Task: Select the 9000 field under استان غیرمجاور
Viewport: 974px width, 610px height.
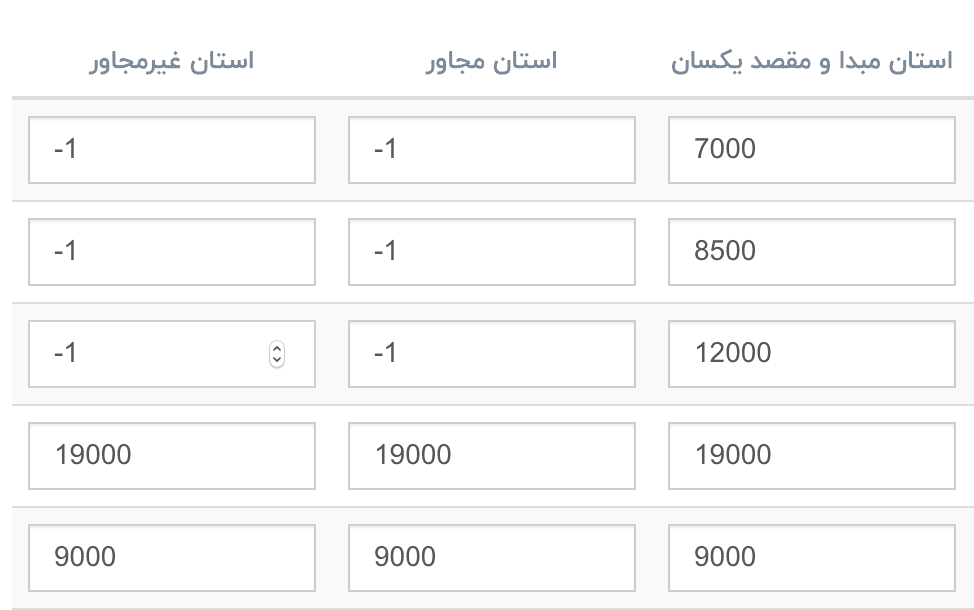Action: [x=171, y=557]
